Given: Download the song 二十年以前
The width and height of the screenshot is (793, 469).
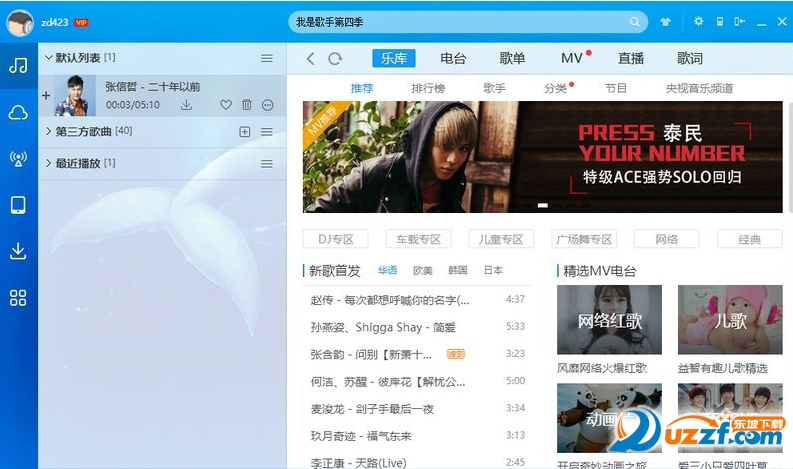Looking at the screenshot, I should click(x=187, y=105).
